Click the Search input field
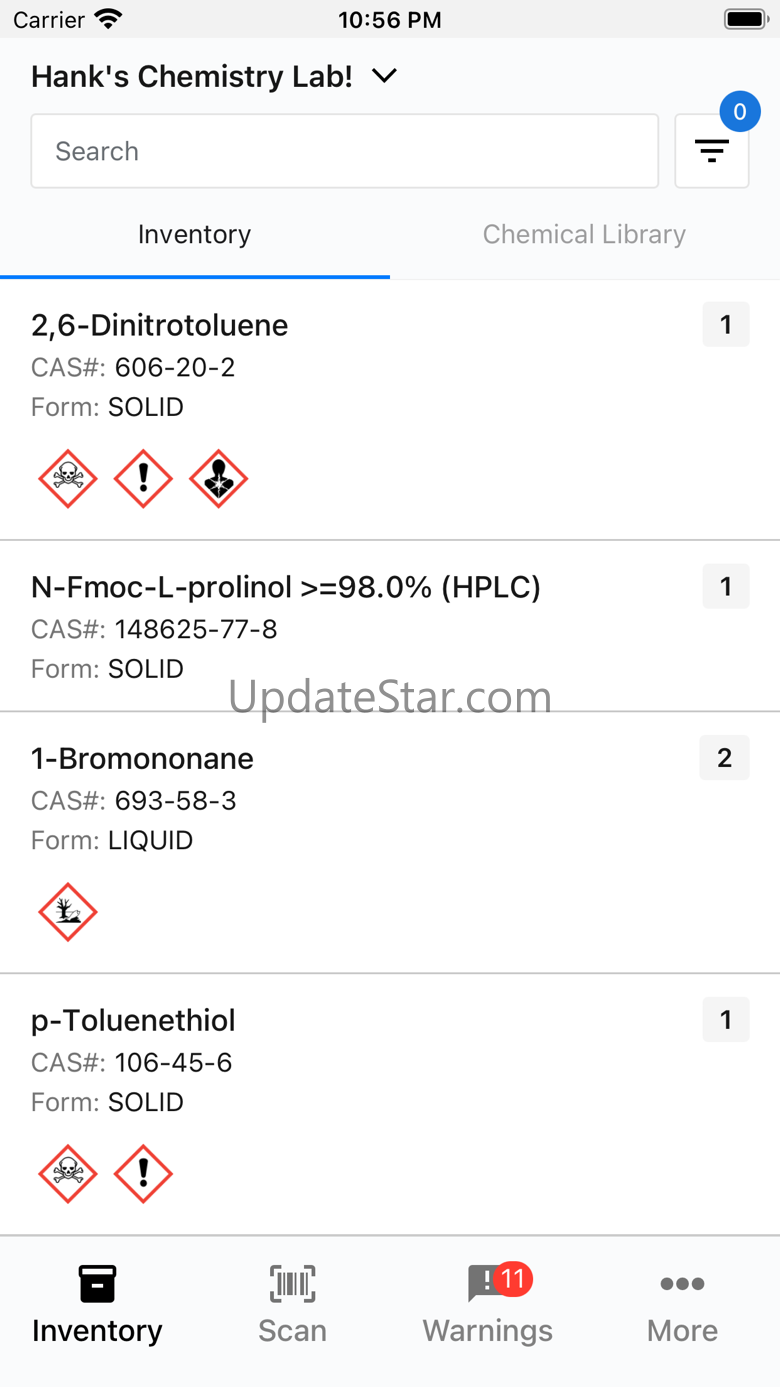This screenshot has width=780, height=1387. [x=344, y=151]
